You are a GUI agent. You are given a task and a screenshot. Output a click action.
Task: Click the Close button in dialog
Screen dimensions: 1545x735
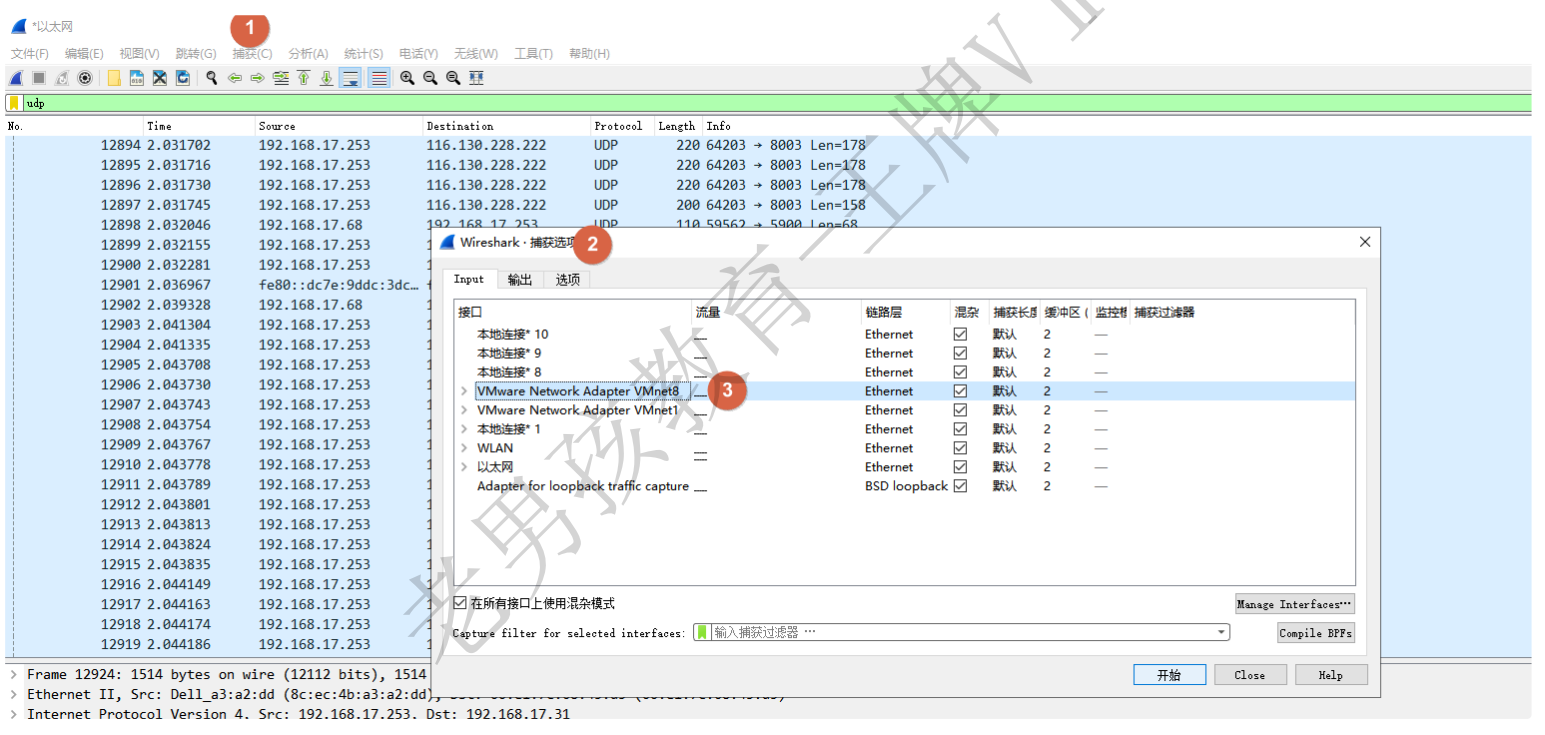[x=1250, y=675]
